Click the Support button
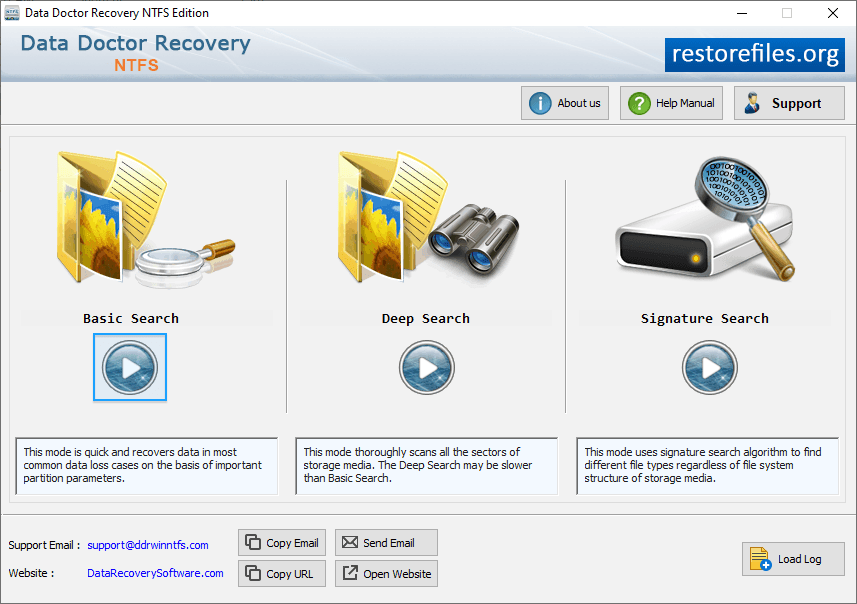 pyautogui.click(x=789, y=103)
